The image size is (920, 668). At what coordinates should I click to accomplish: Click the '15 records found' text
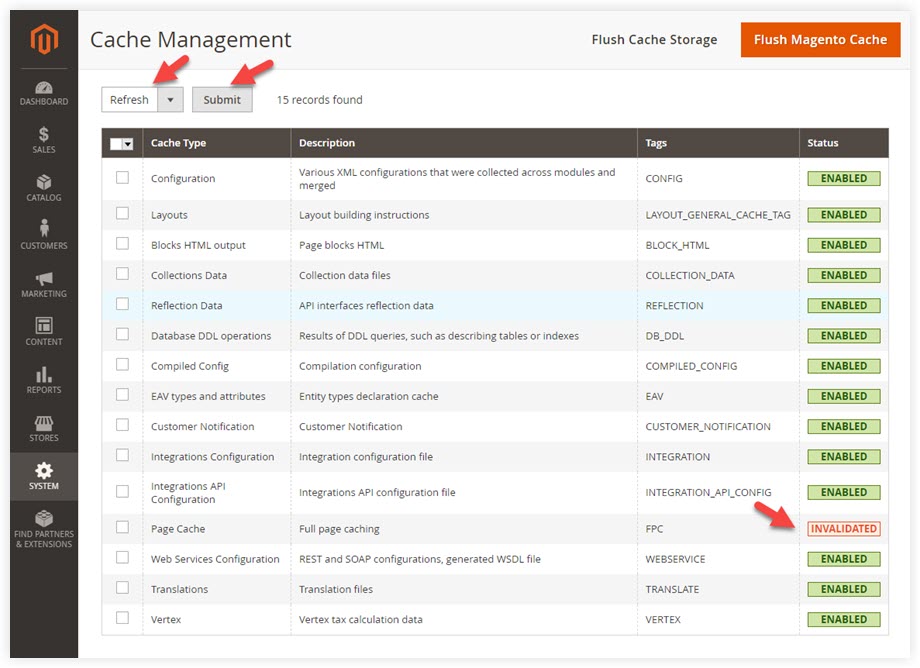tap(319, 100)
